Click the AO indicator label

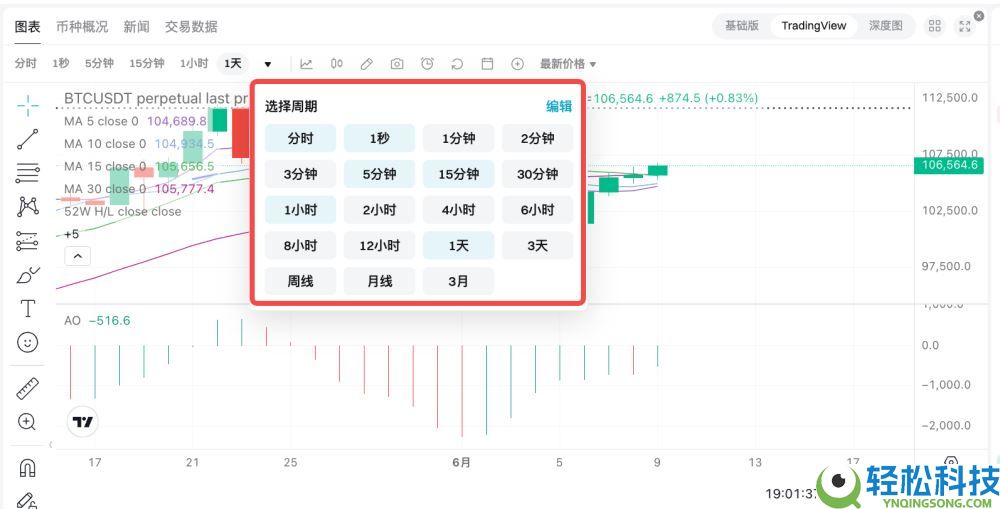pyautogui.click(x=72, y=321)
